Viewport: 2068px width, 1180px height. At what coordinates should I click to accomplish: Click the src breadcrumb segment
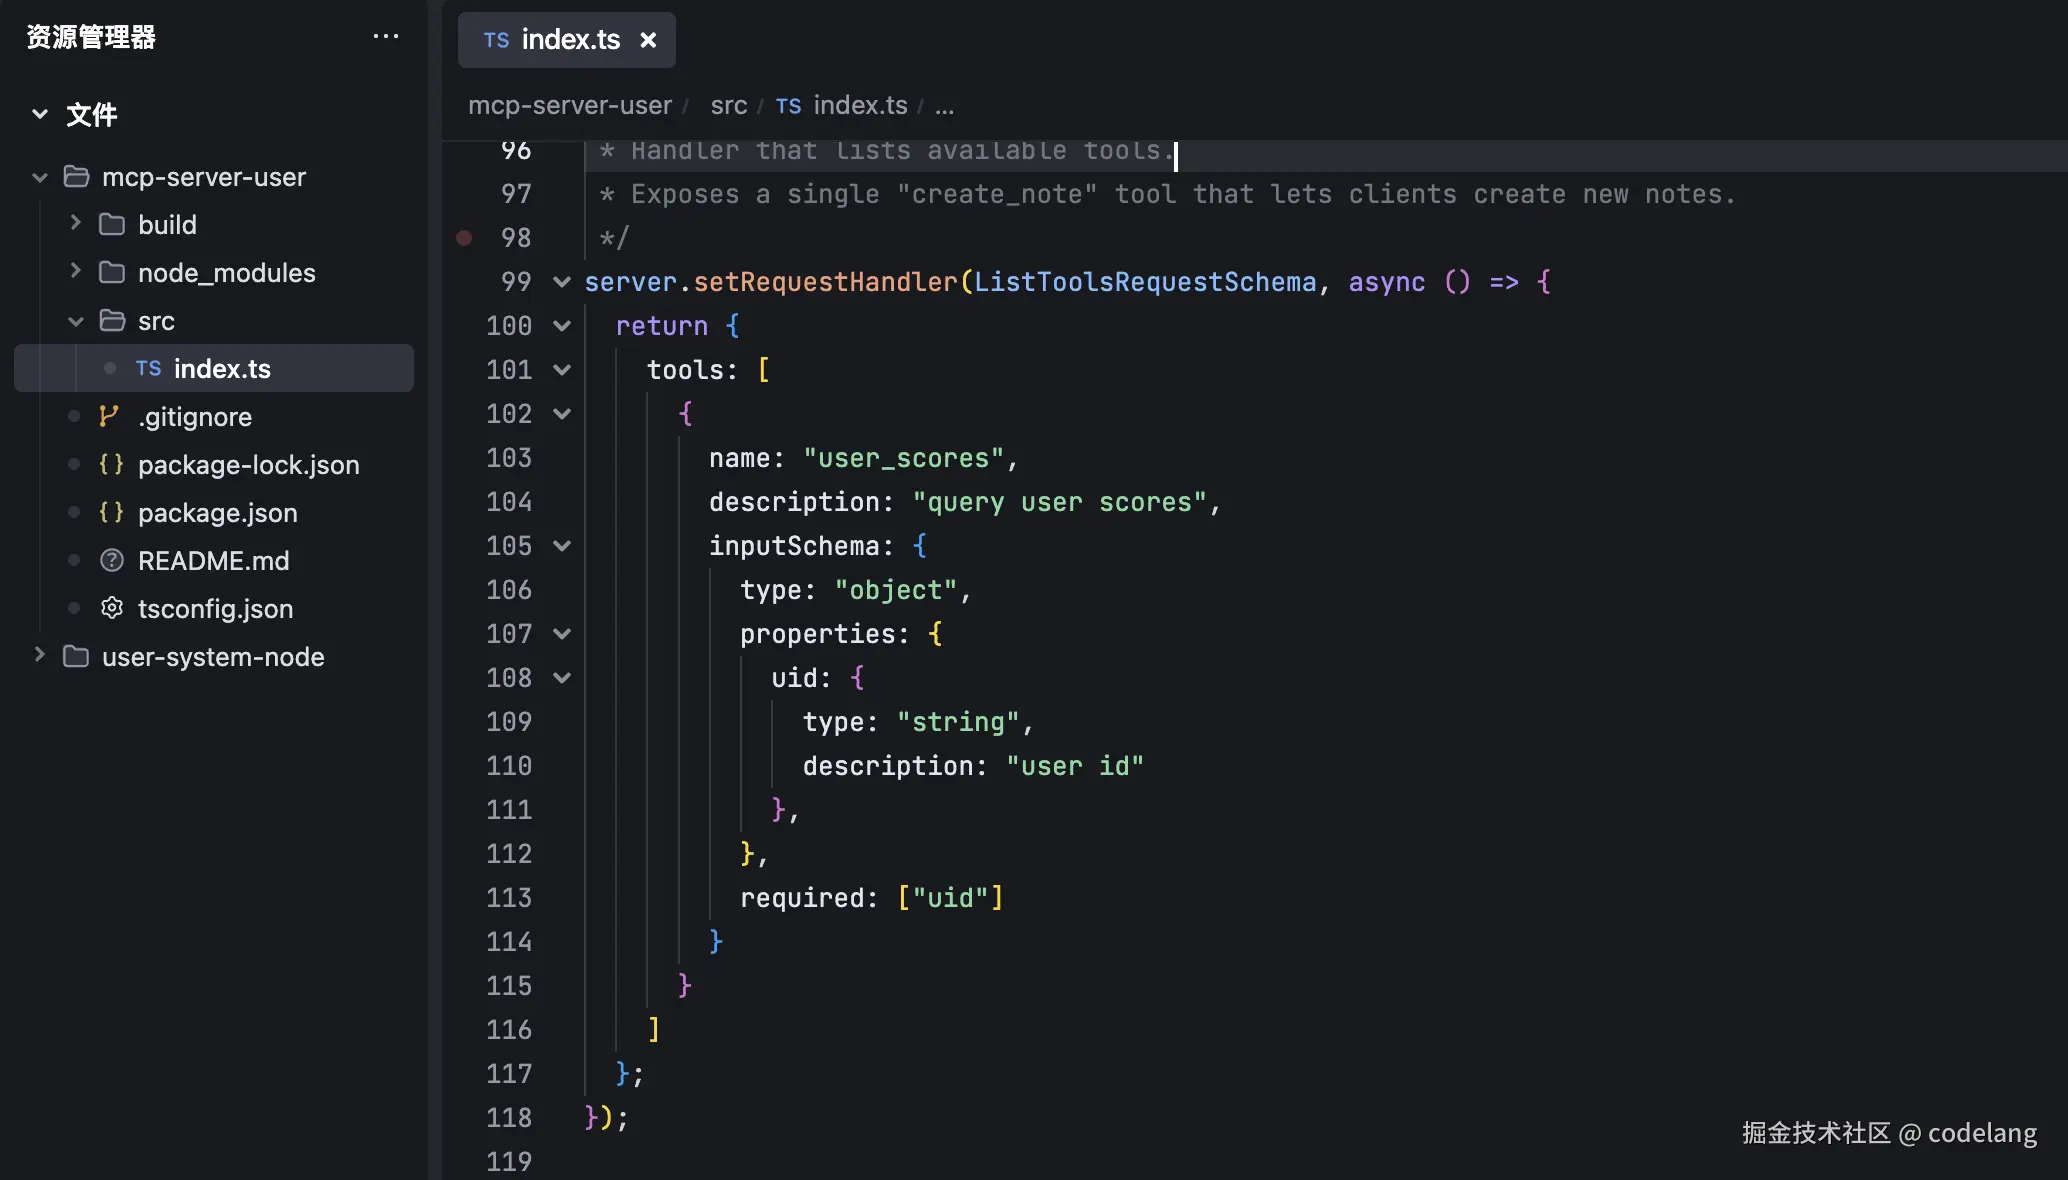point(728,105)
